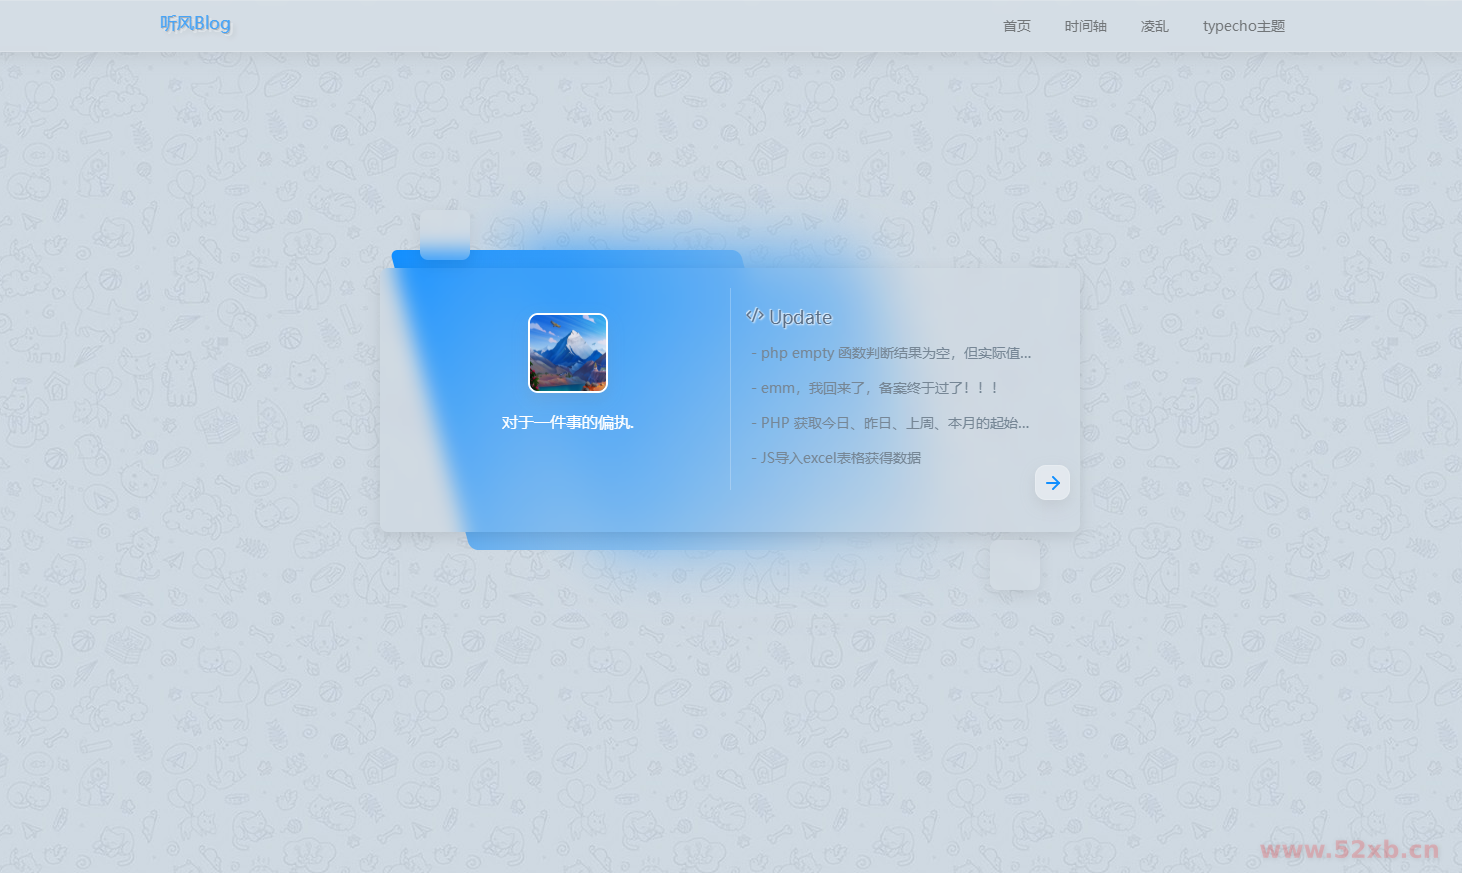Click the small square decoration above the card
Image resolution: width=1462 pixels, height=873 pixels.
(x=444, y=233)
